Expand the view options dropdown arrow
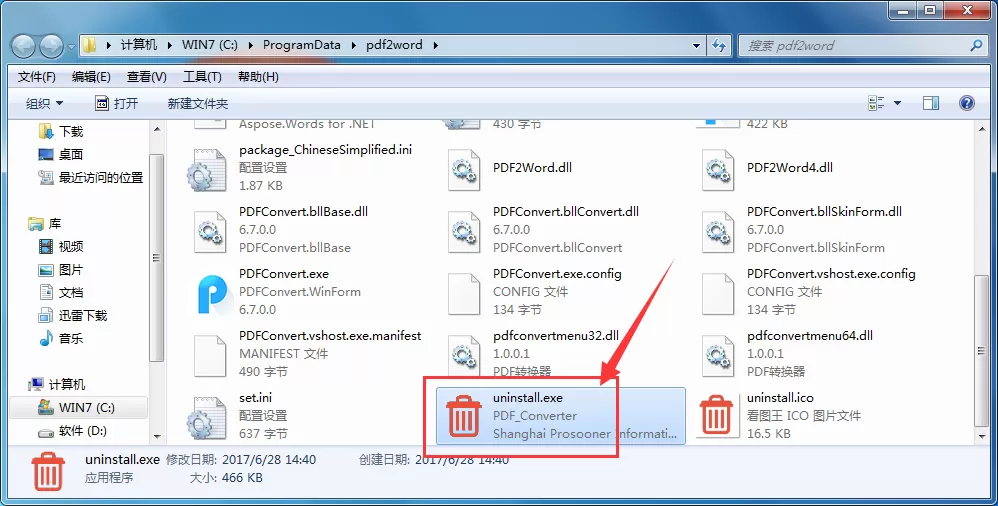 897,103
